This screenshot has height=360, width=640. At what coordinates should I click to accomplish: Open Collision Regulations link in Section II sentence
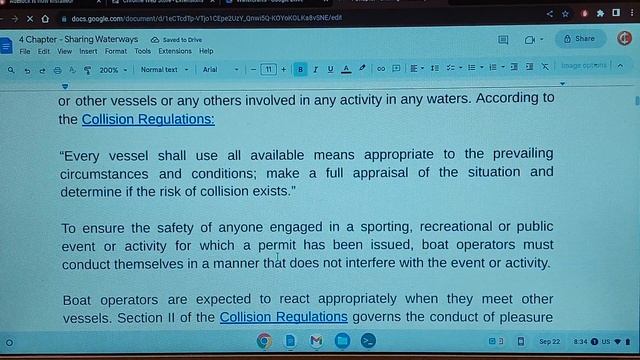[284, 317]
